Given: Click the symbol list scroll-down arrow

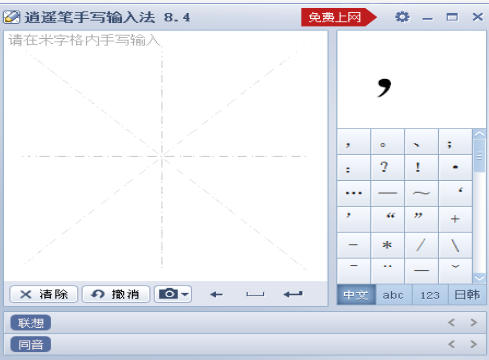Looking at the screenshot, I should click(x=479, y=278).
